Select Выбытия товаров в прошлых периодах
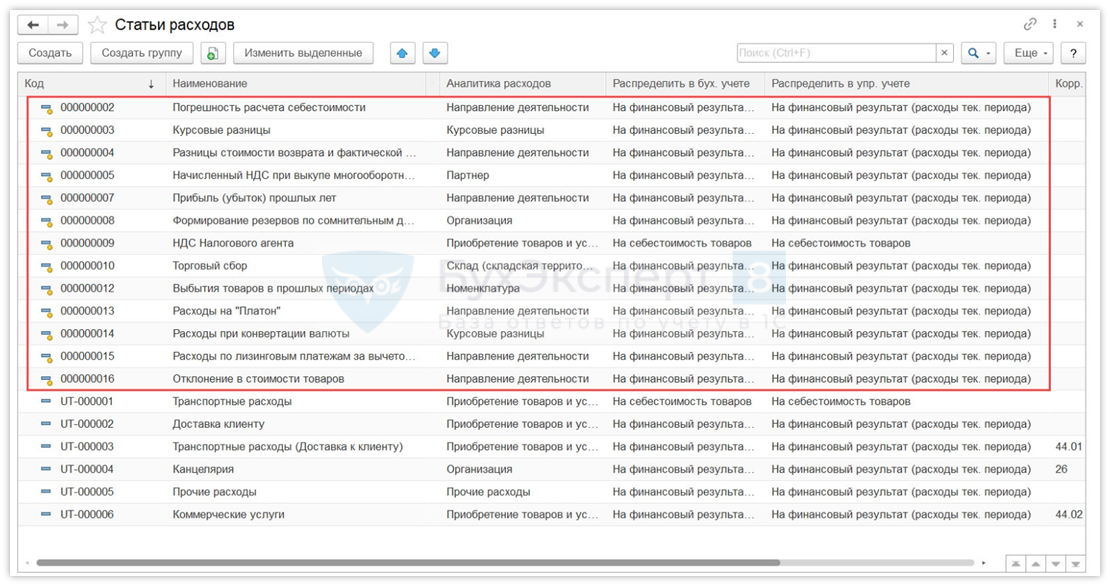 click(551, 289)
